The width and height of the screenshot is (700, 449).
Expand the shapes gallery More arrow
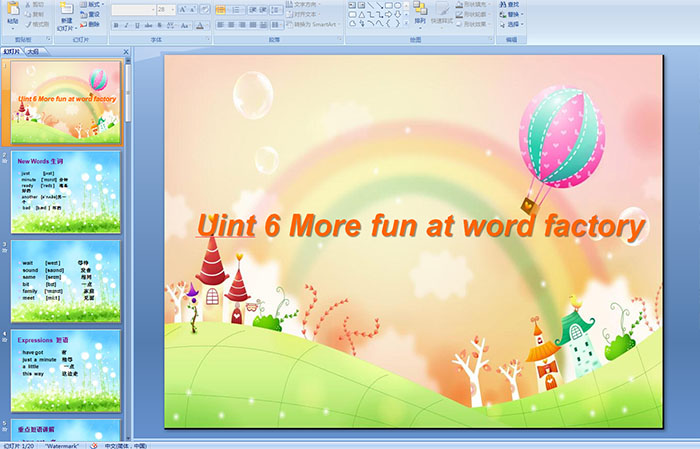point(406,23)
